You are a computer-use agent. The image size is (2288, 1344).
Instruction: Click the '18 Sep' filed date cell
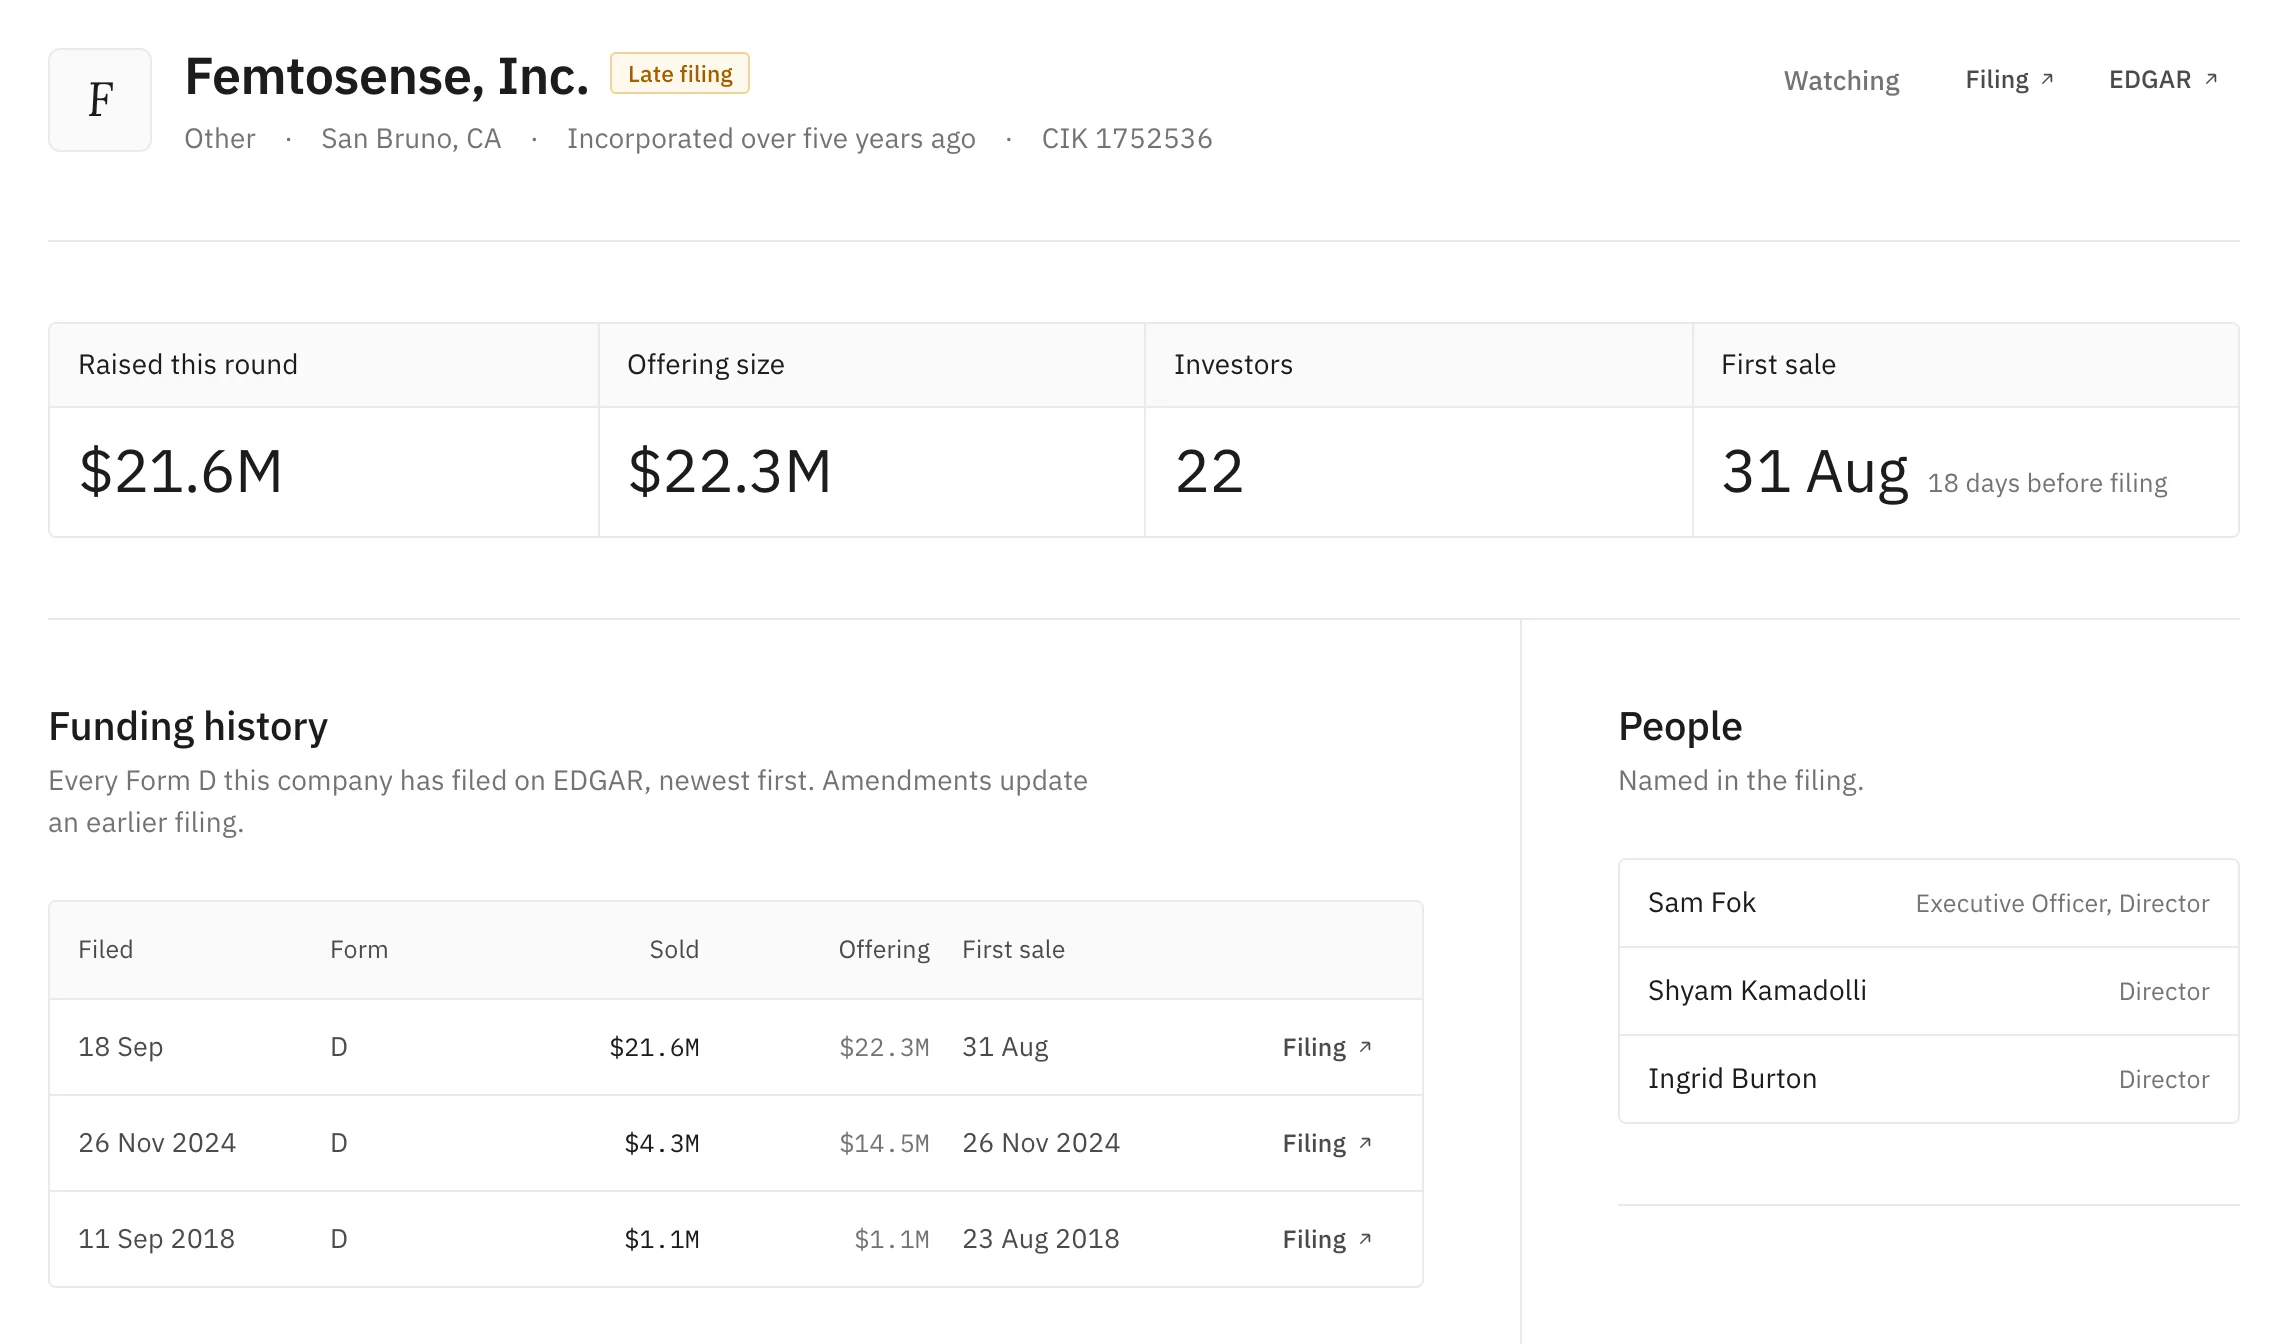coord(121,1047)
